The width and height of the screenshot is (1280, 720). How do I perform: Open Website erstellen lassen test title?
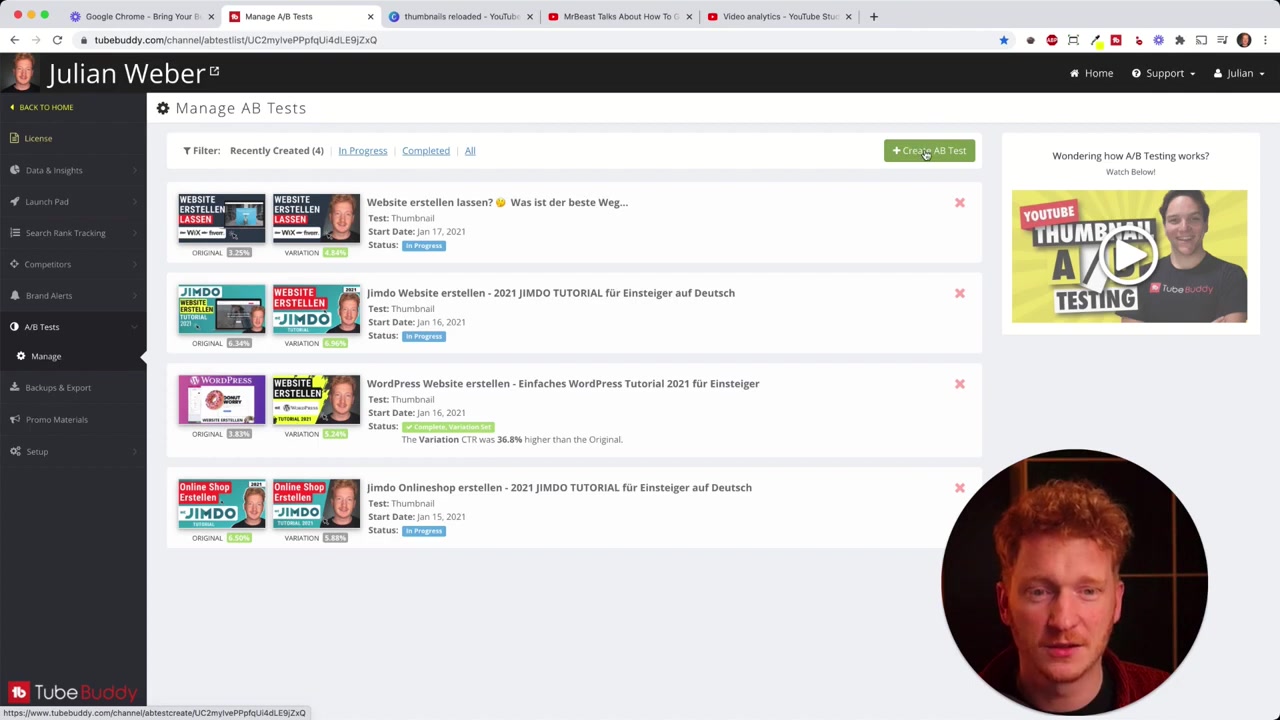[x=497, y=202]
